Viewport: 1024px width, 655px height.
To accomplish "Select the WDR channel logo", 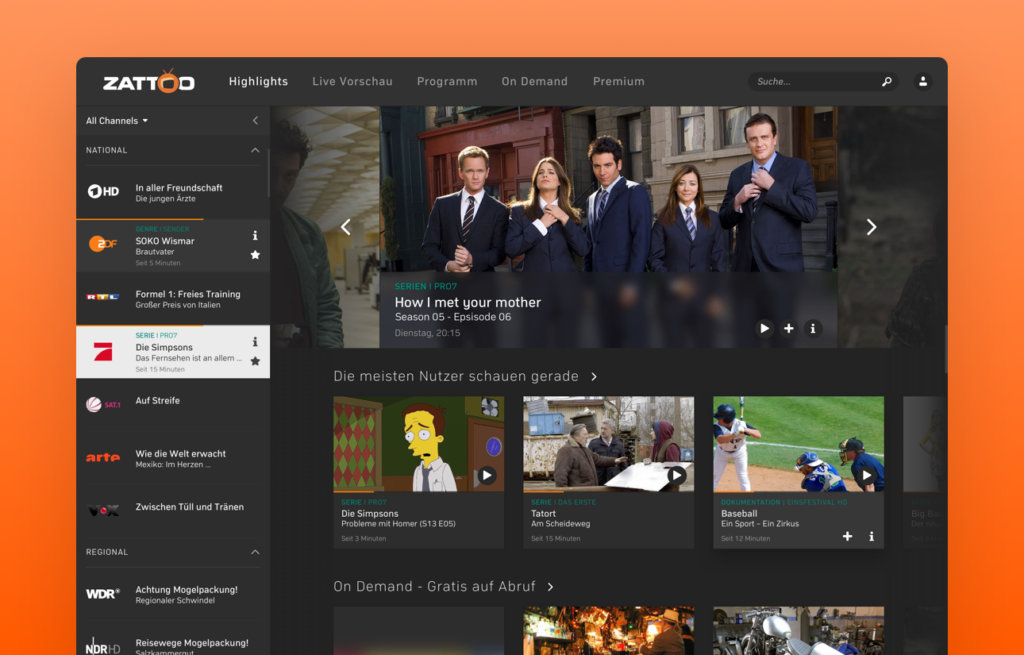I will tap(103, 594).
